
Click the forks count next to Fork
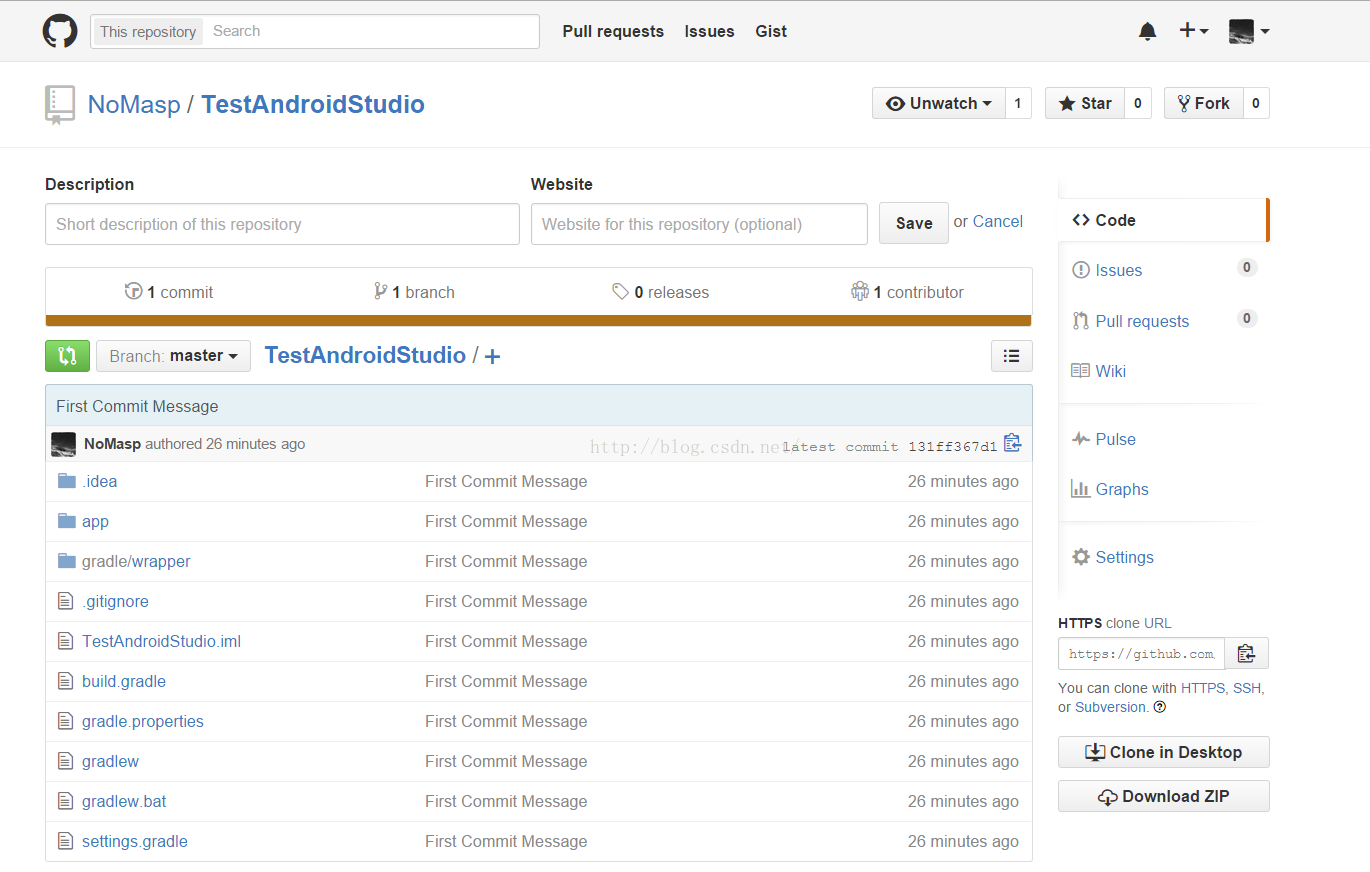tap(1256, 103)
